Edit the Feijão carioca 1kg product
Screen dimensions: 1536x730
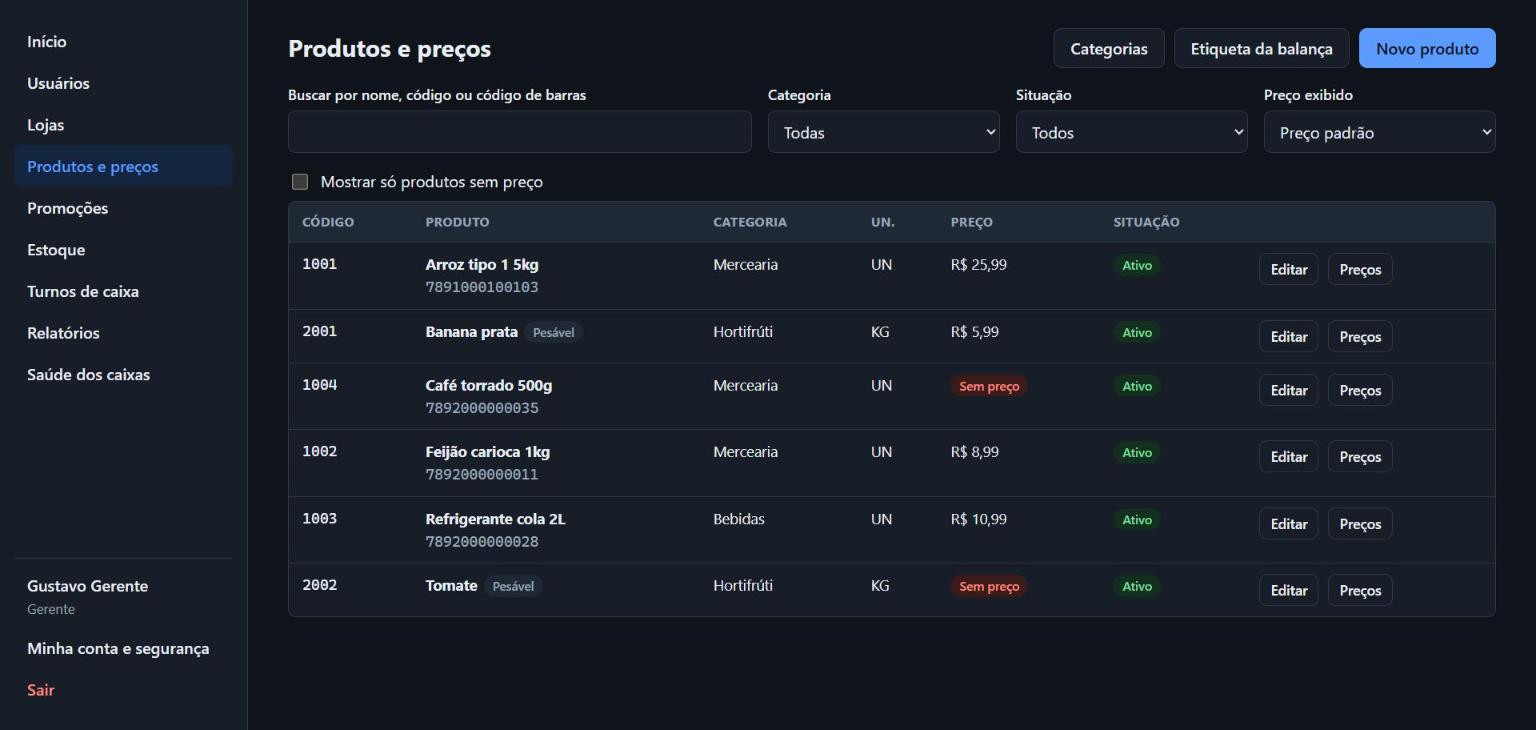coord(1289,456)
